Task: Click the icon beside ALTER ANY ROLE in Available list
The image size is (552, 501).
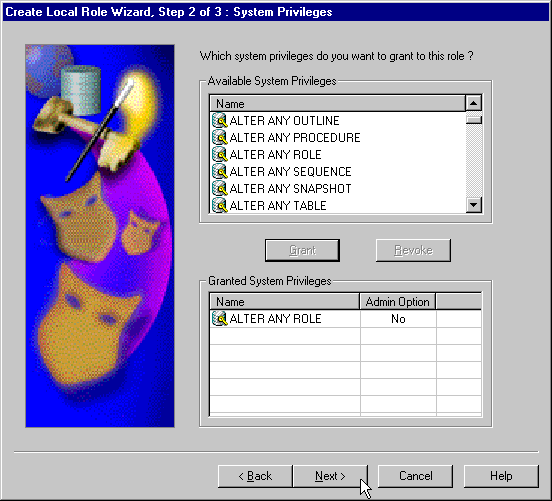Action: pos(220,154)
